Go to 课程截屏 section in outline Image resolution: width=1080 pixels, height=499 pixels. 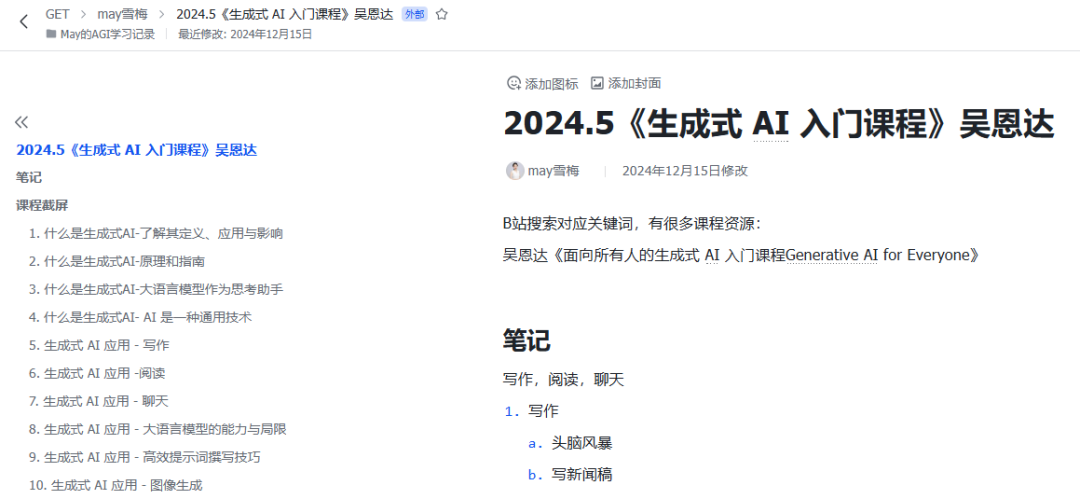tap(42, 205)
